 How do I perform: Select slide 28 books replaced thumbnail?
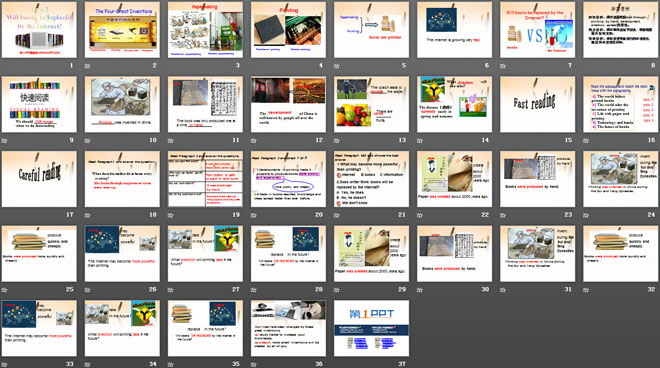coord(288,253)
